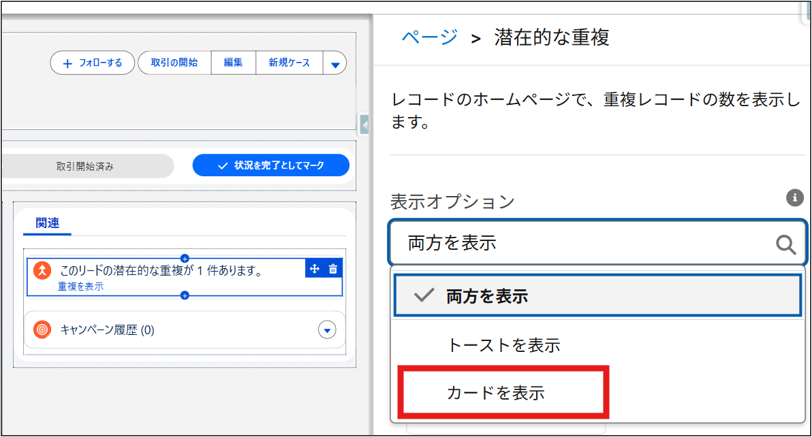Click the このリードの潜在的な重複が 1 件あります text

(x=161, y=270)
